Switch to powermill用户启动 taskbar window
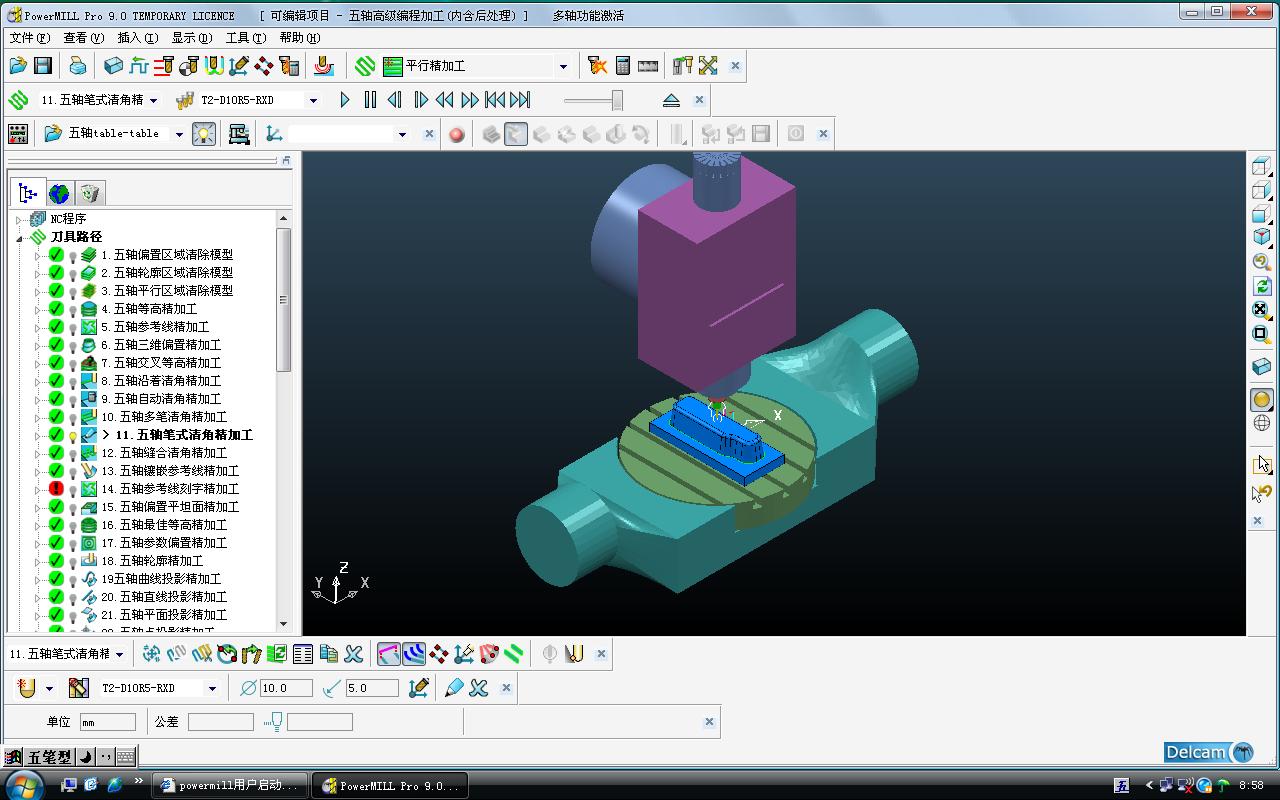Image resolution: width=1280 pixels, height=800 pixels. (230, 785)
